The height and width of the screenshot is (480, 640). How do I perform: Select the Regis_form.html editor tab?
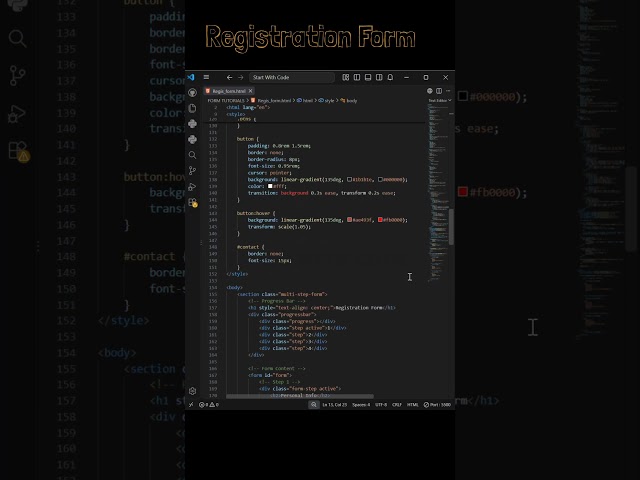[229, 91]
